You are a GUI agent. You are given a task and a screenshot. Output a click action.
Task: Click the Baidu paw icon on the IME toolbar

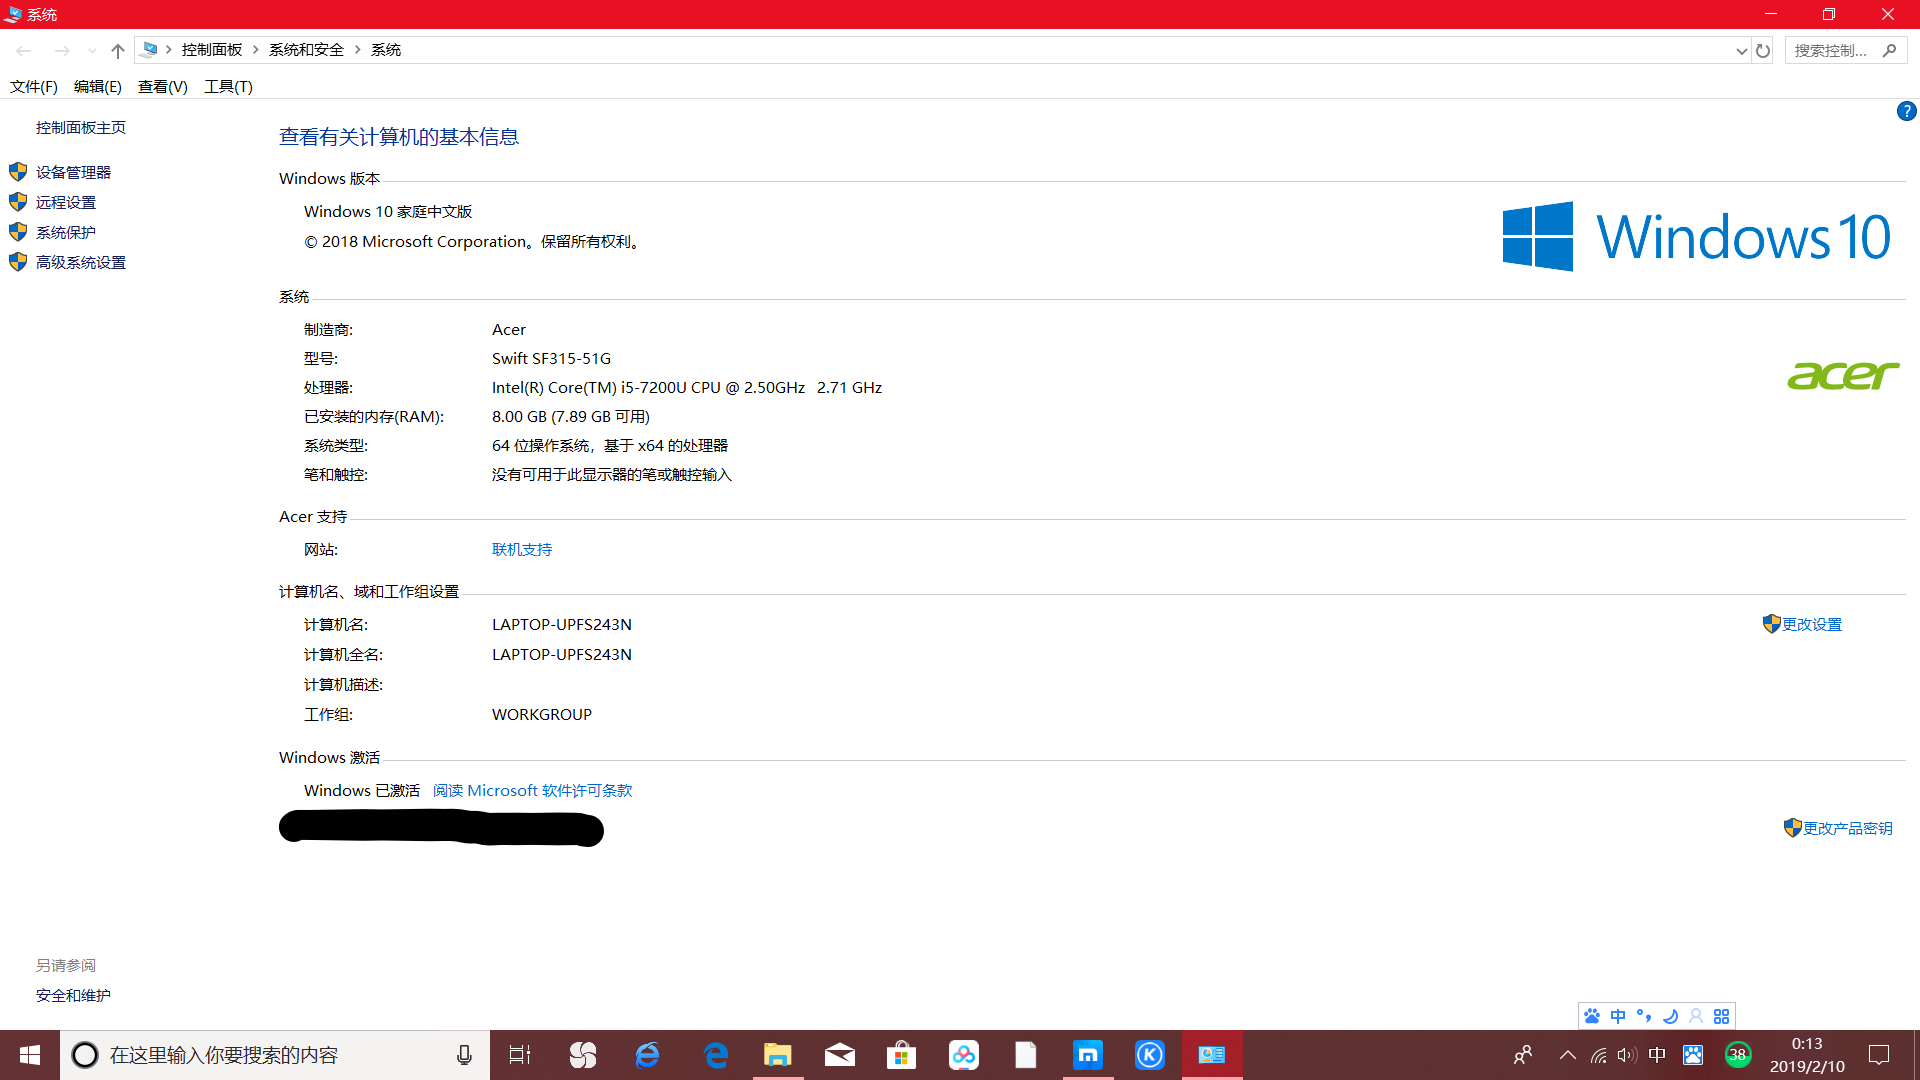click(1592, 1016)
